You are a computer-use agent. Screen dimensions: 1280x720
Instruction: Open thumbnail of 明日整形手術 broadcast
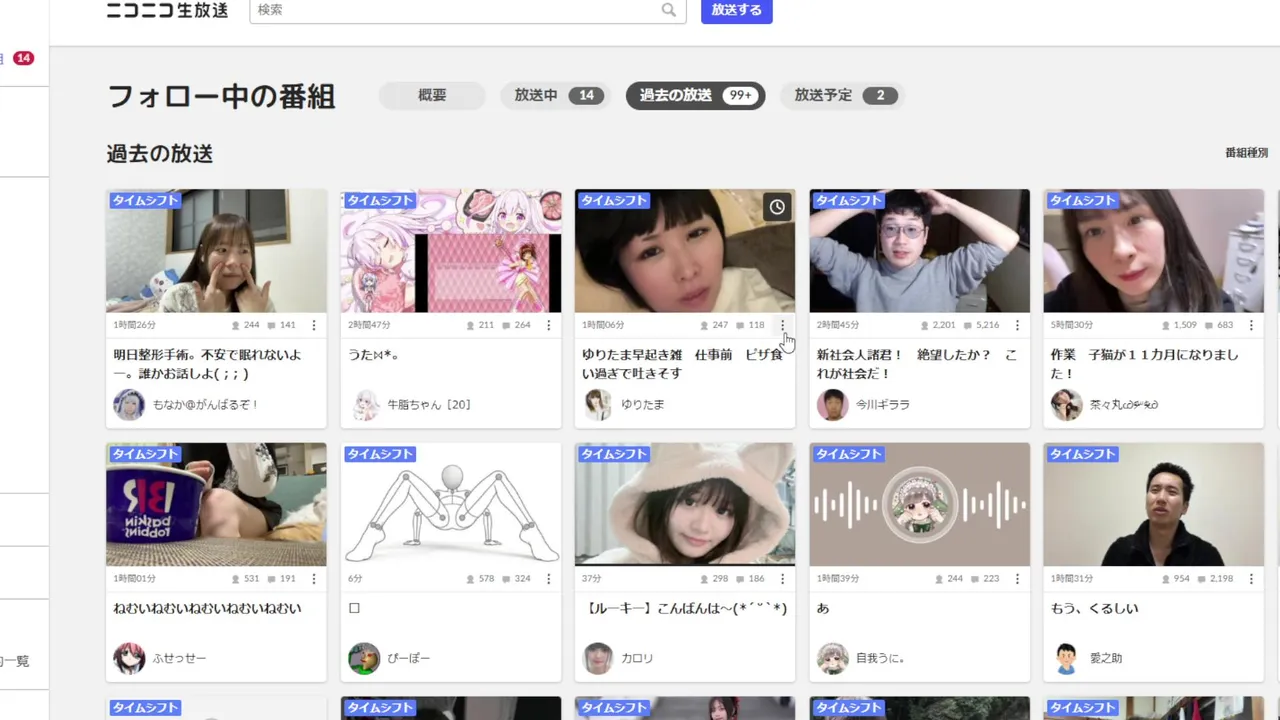216,251
